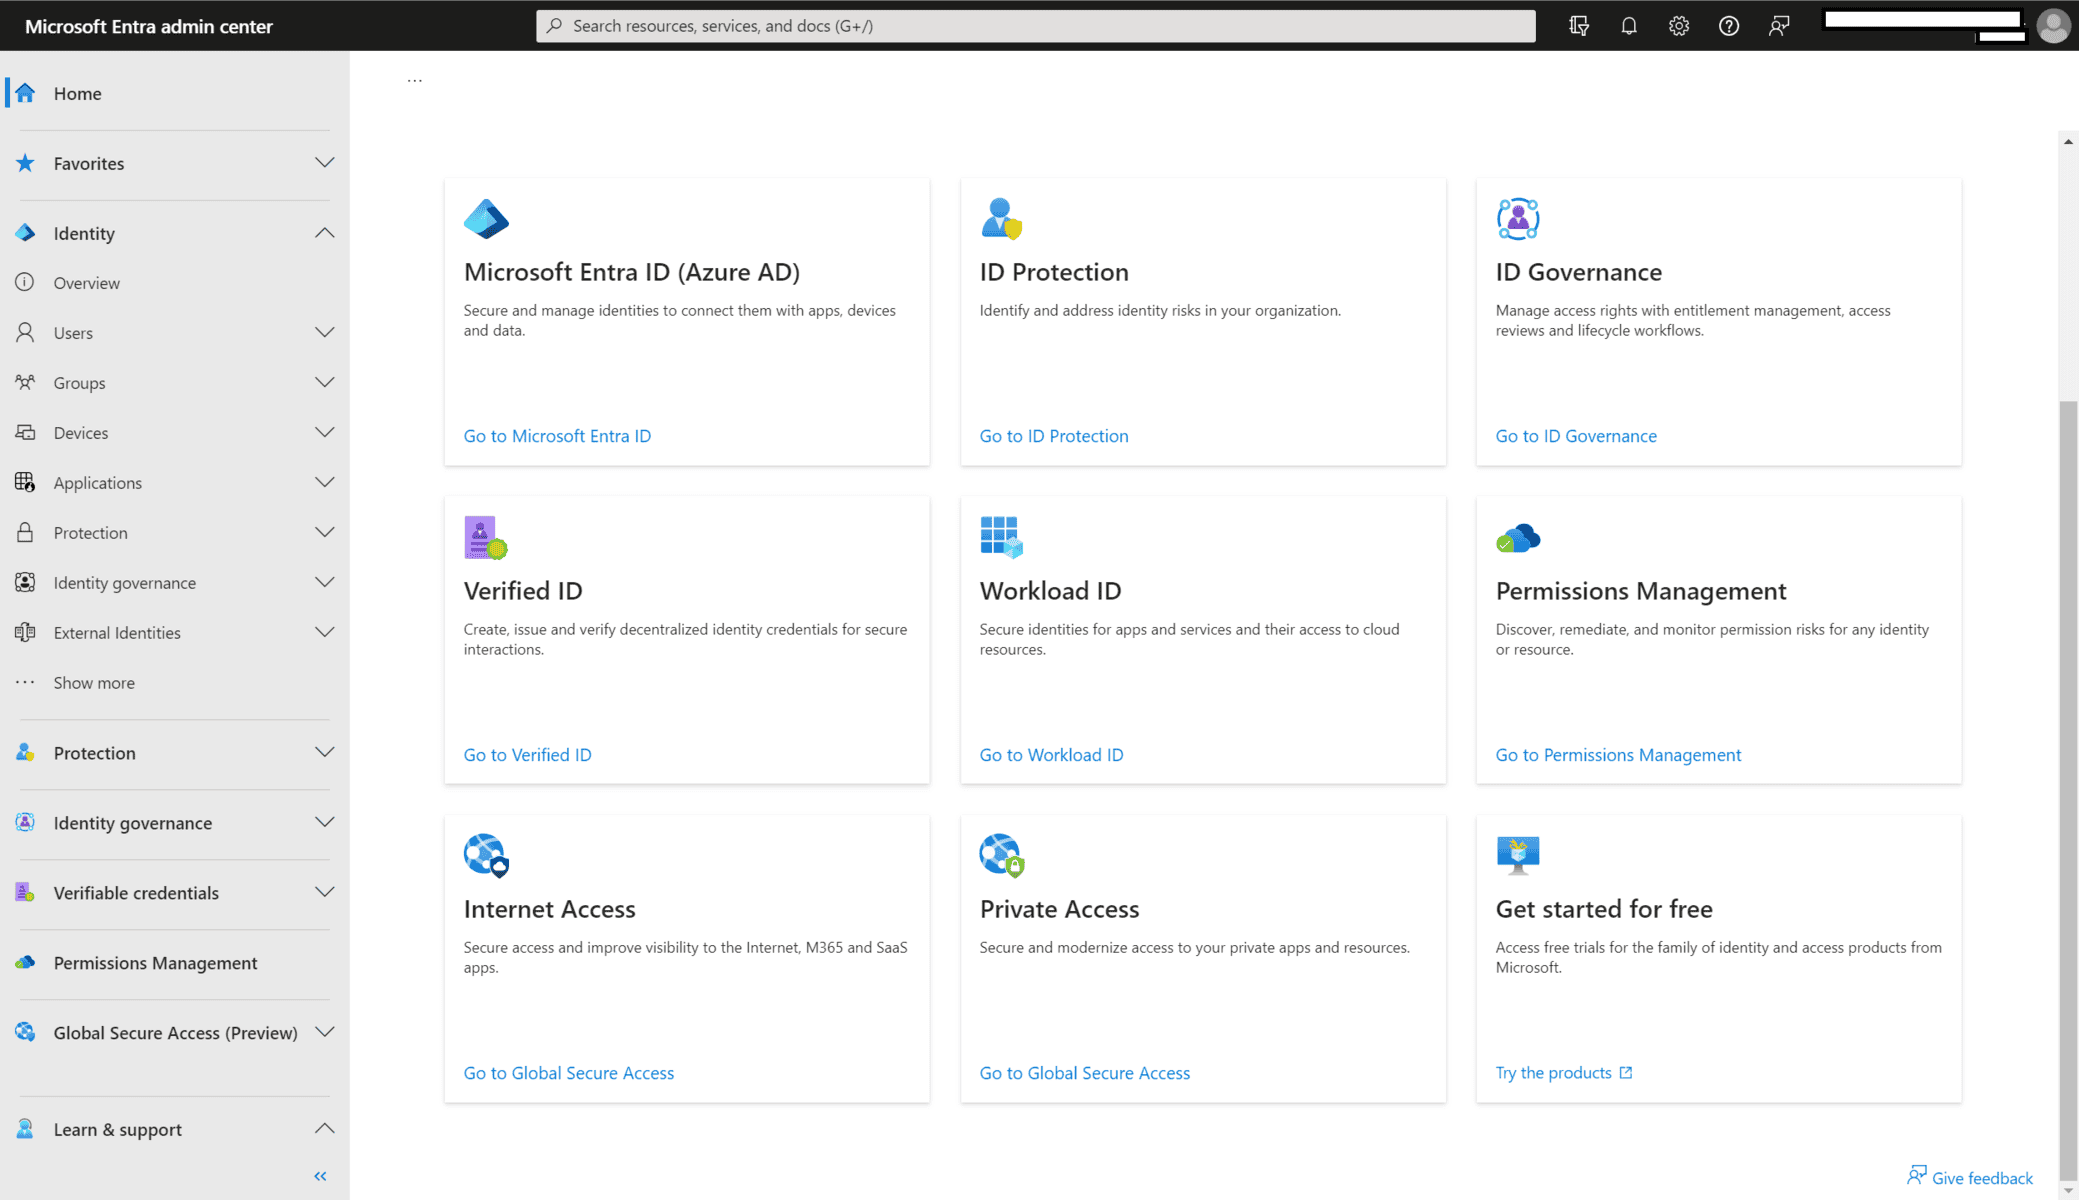The height and width of the screenshot is (1200, 2079).
Task: Click the Go to ID Protection link
Action: [x=1053, y=436]
